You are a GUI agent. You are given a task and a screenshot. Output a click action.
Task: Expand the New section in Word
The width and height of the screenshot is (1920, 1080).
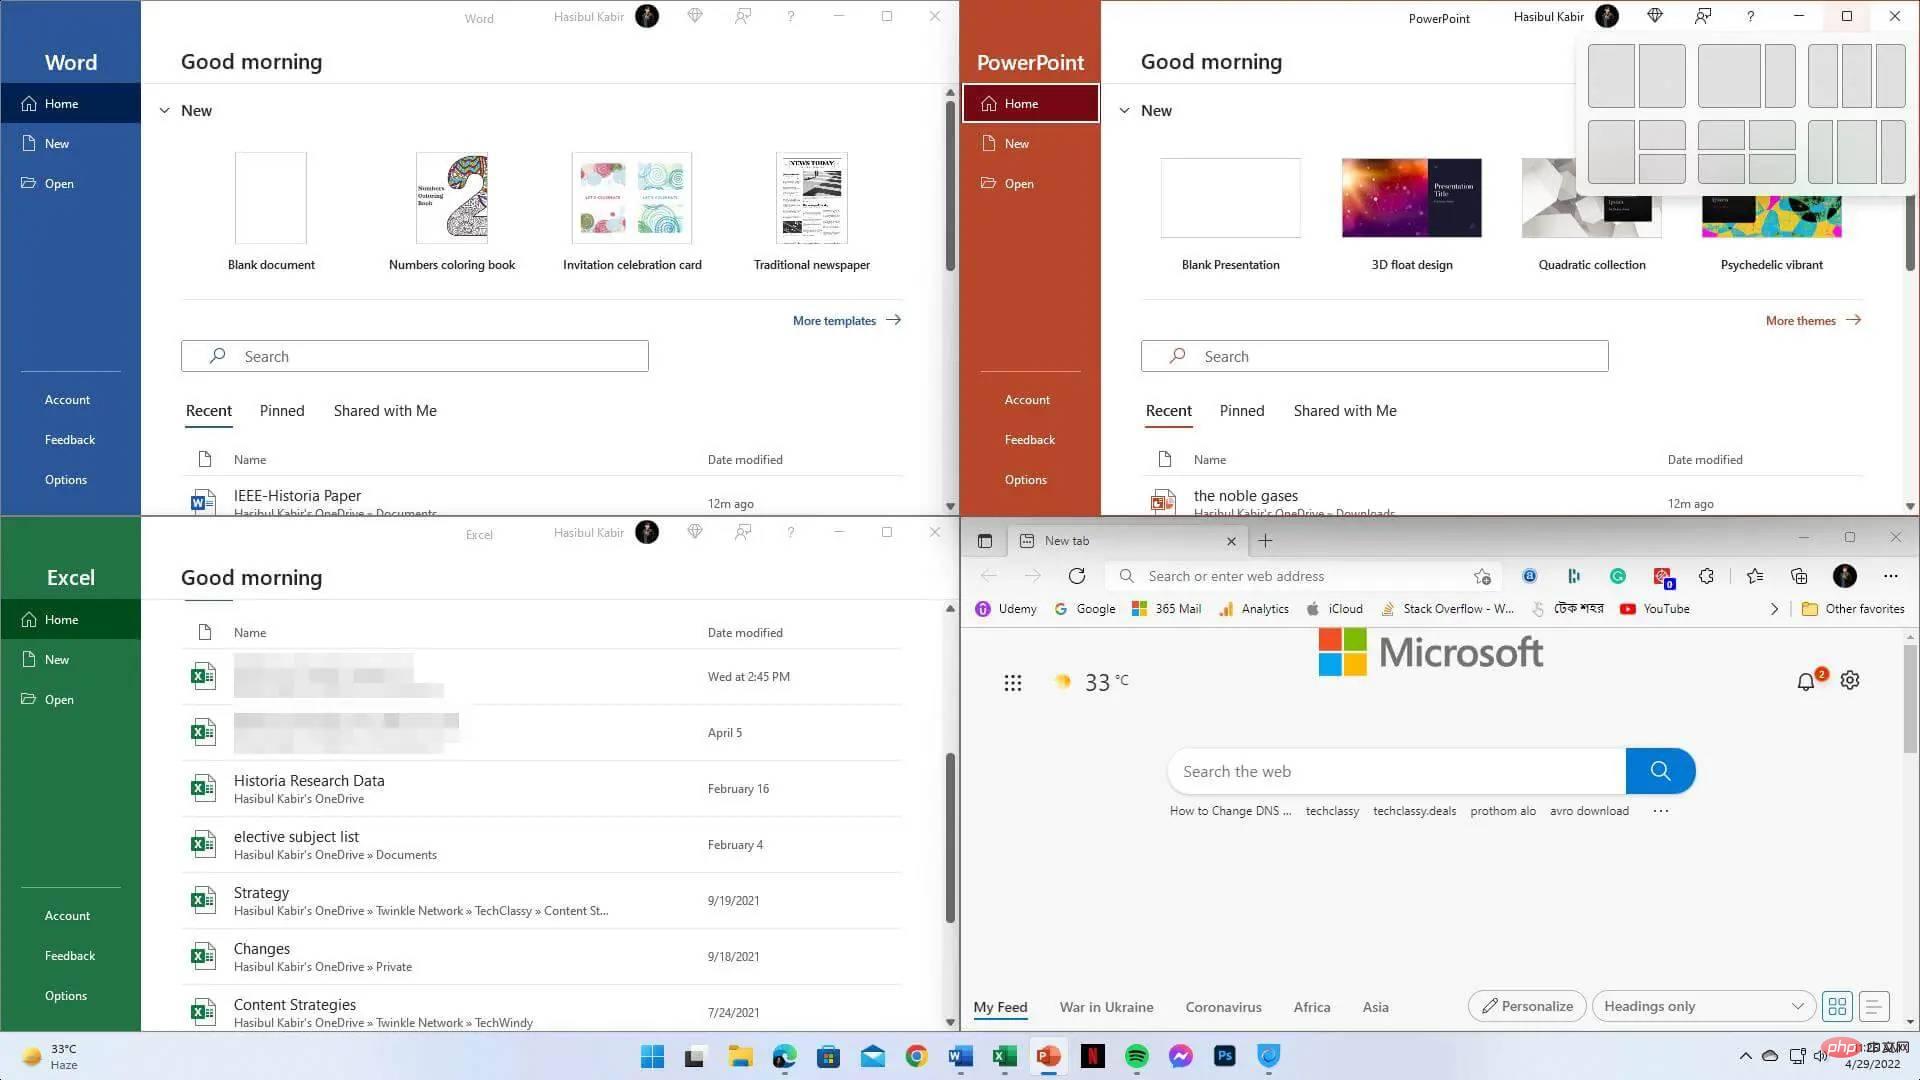(164, 109)
